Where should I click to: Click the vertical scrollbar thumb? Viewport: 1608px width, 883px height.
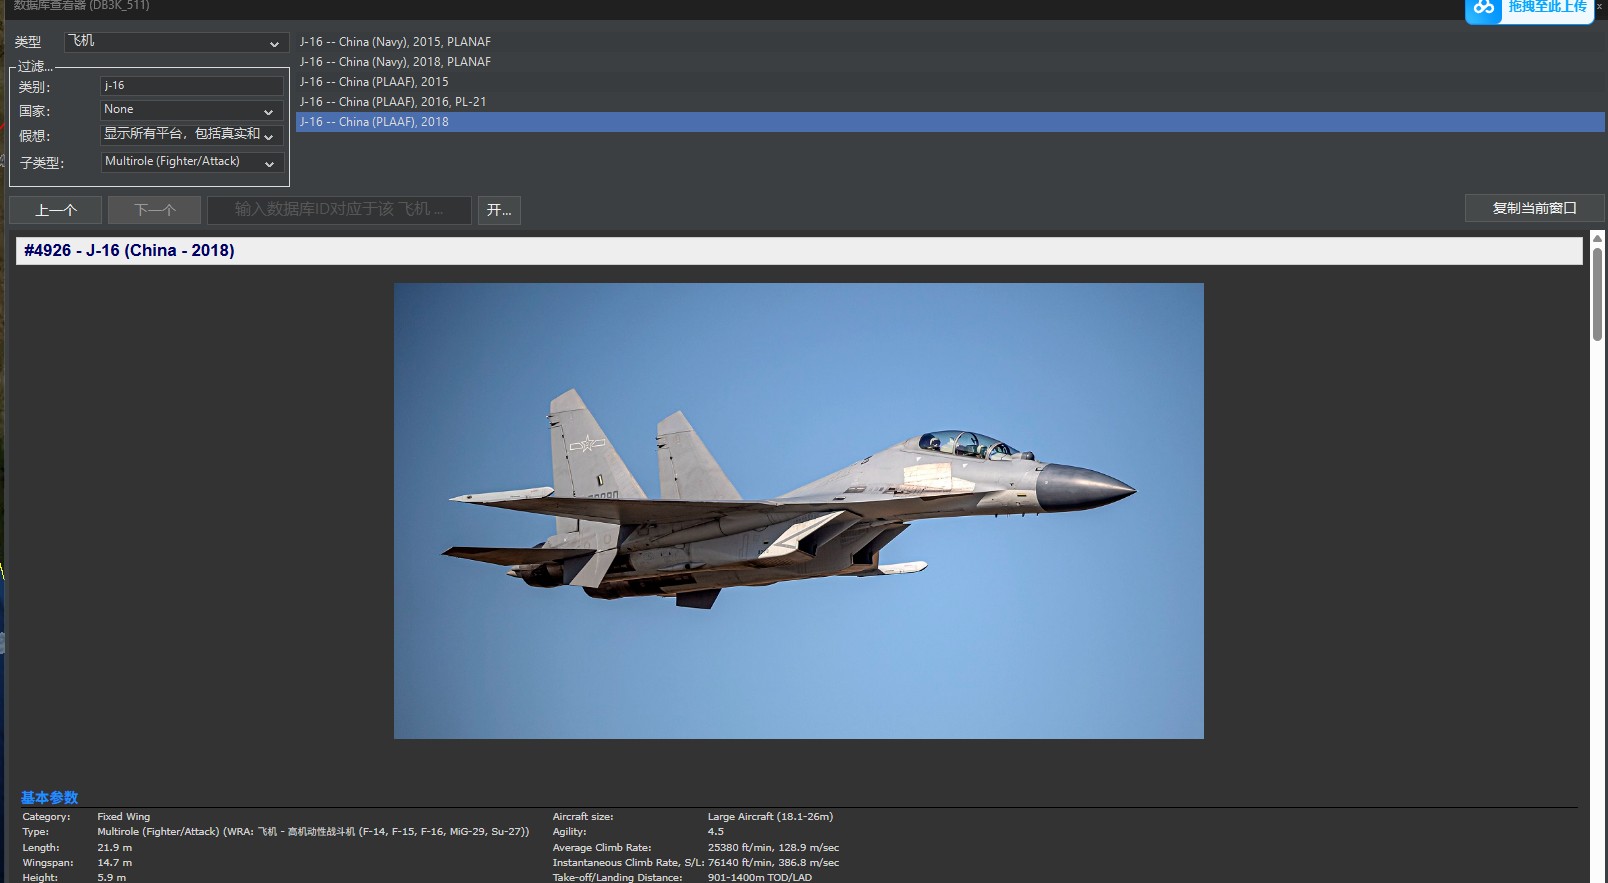pos(1597,295)
